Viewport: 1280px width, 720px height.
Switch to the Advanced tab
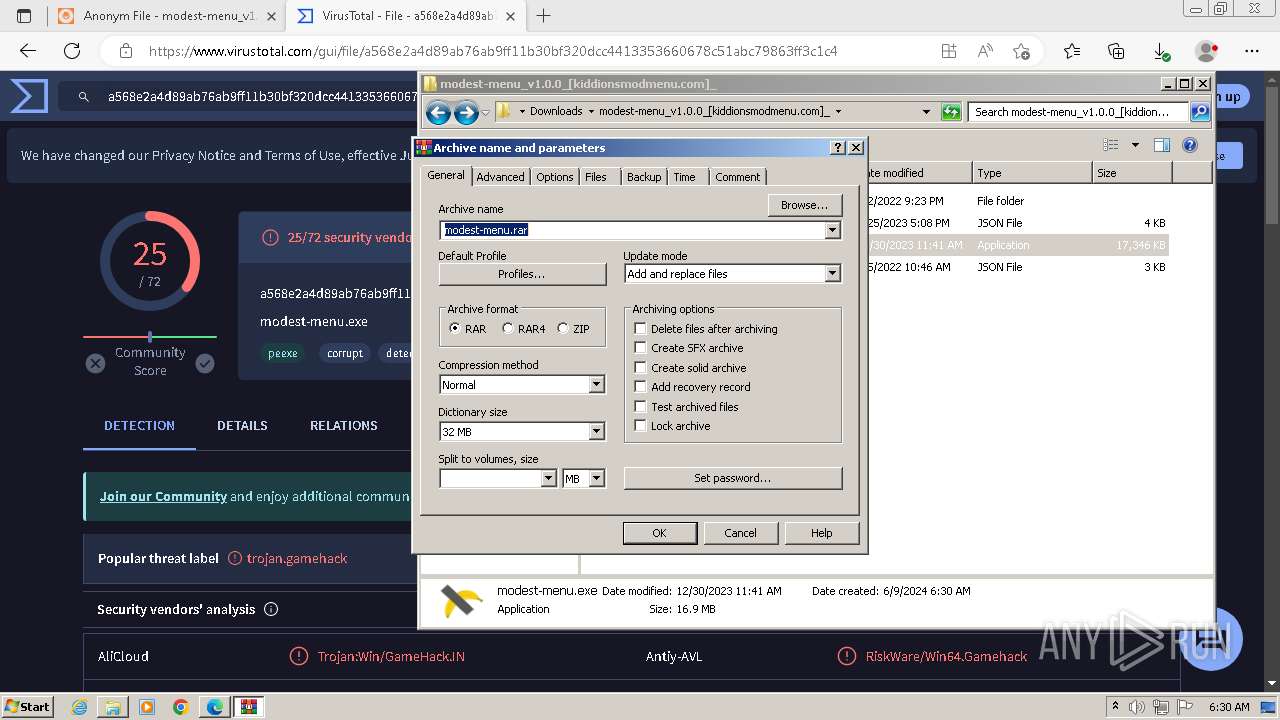point(500,177)
